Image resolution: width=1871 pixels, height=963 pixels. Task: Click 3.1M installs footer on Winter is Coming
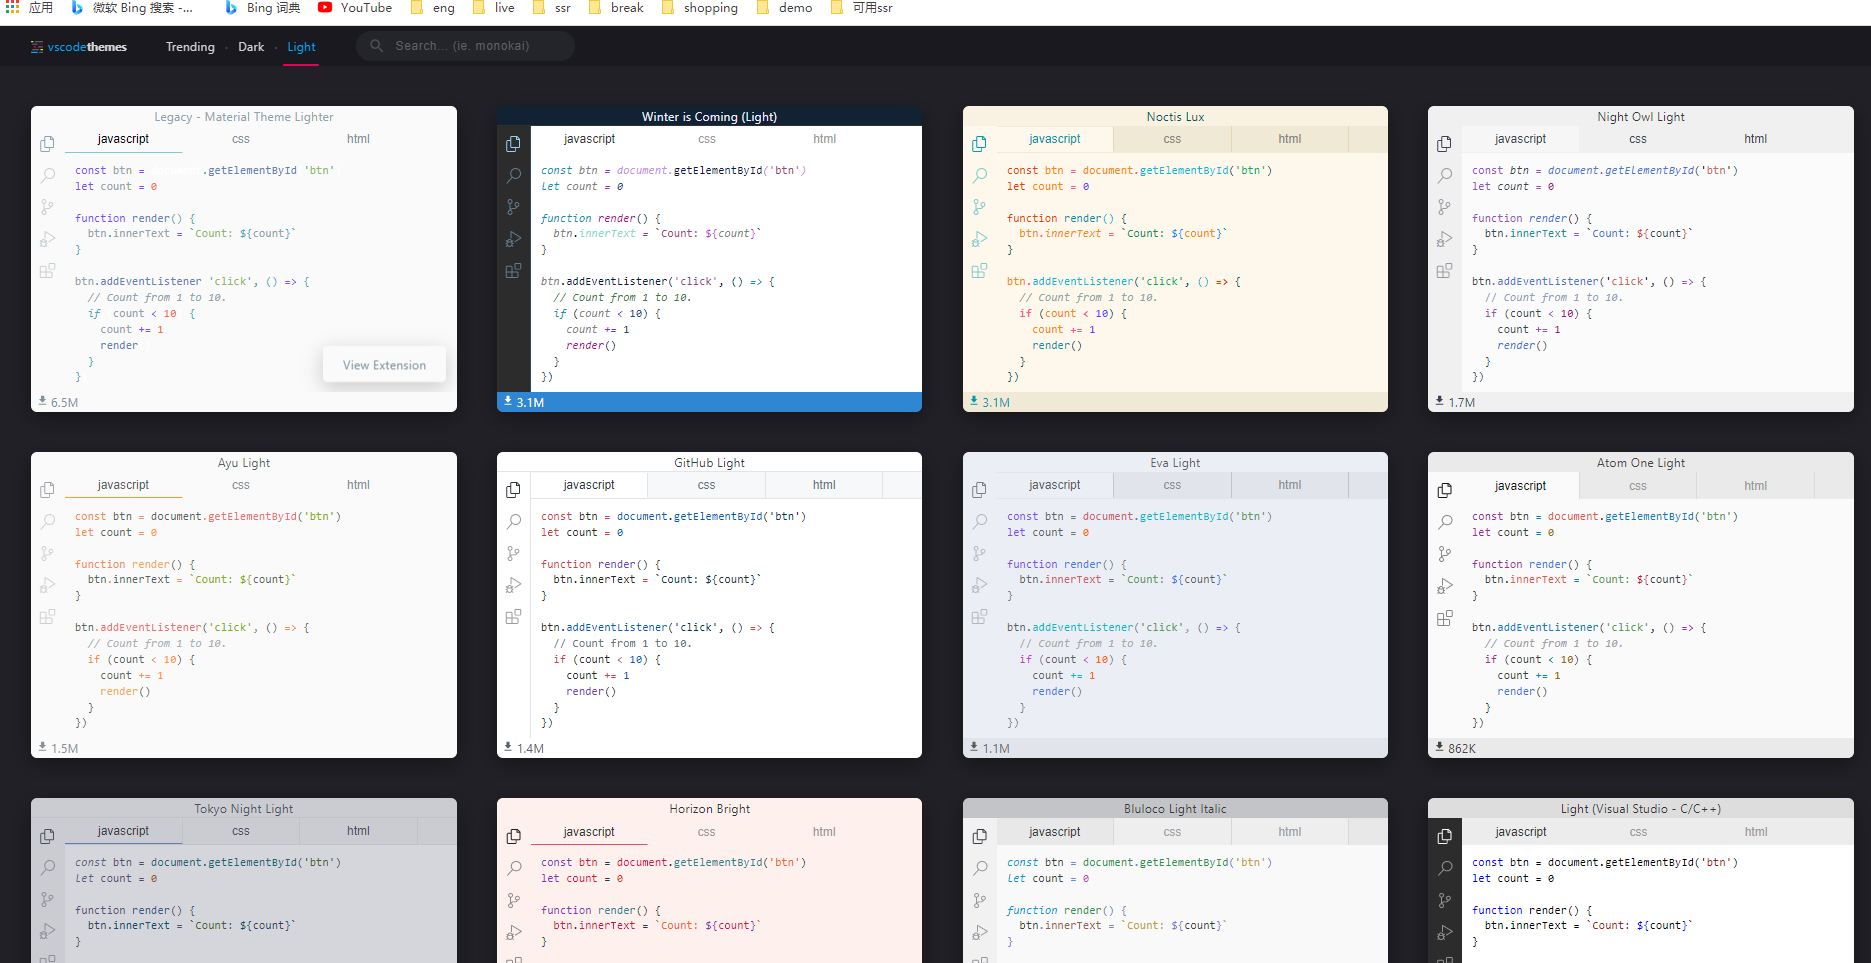[709, 402]
